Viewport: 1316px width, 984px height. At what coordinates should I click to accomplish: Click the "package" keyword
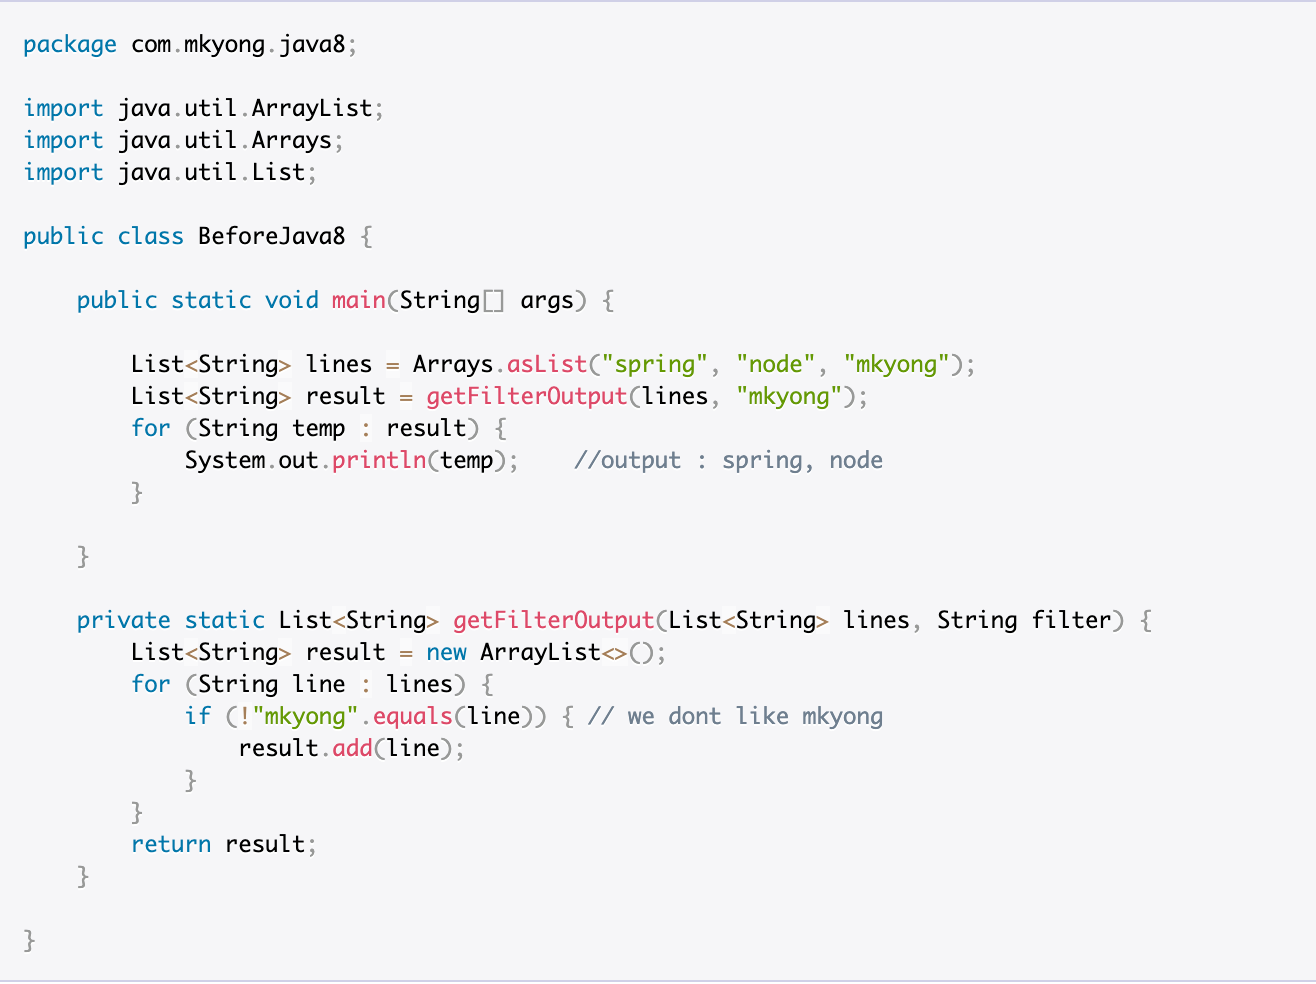point(70,45)
